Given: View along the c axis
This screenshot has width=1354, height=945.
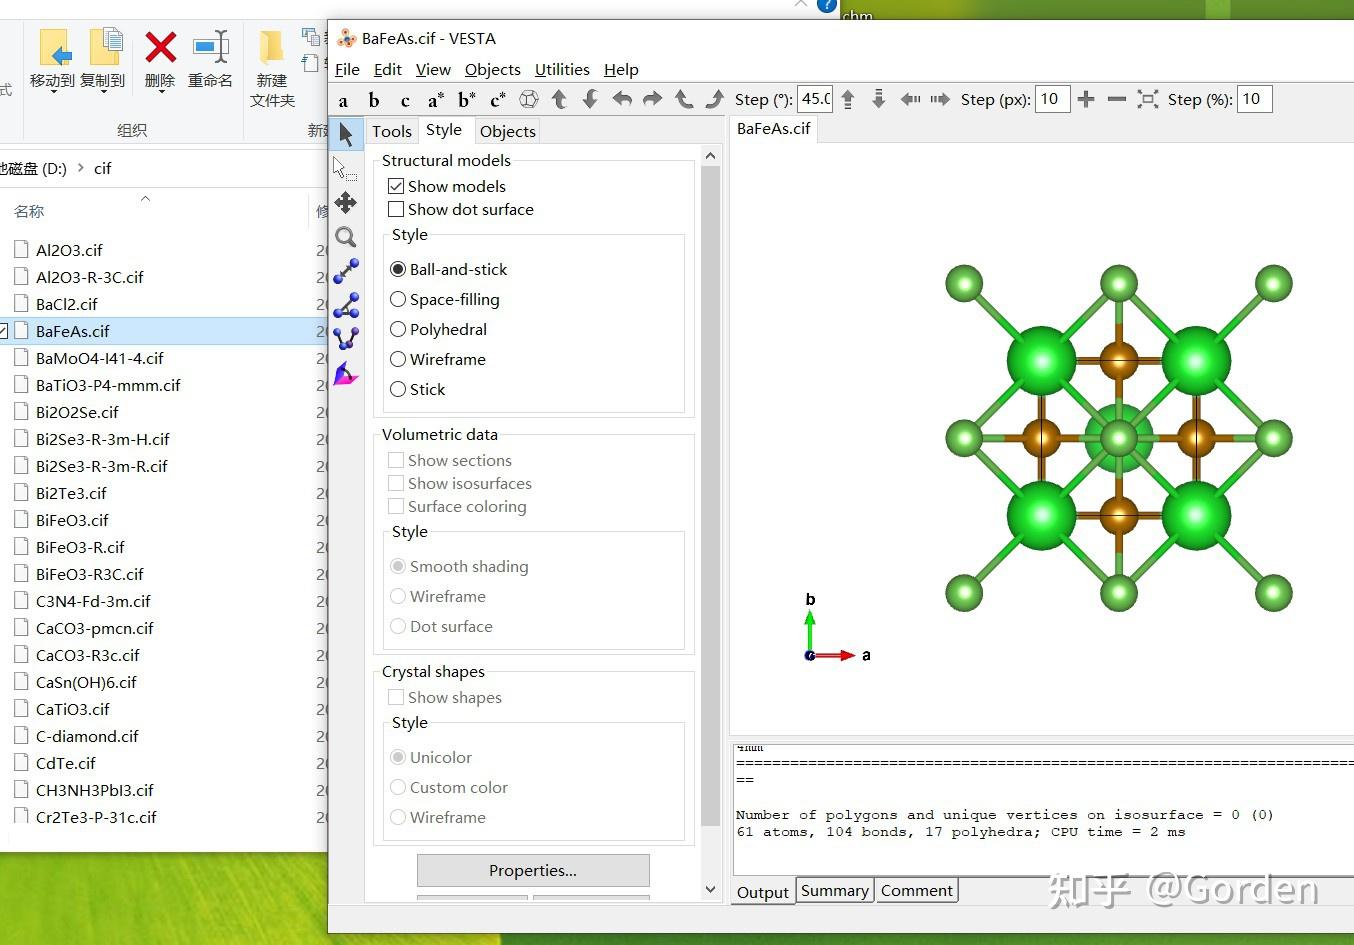Looking at the screenshot, I should pos(405,100).
